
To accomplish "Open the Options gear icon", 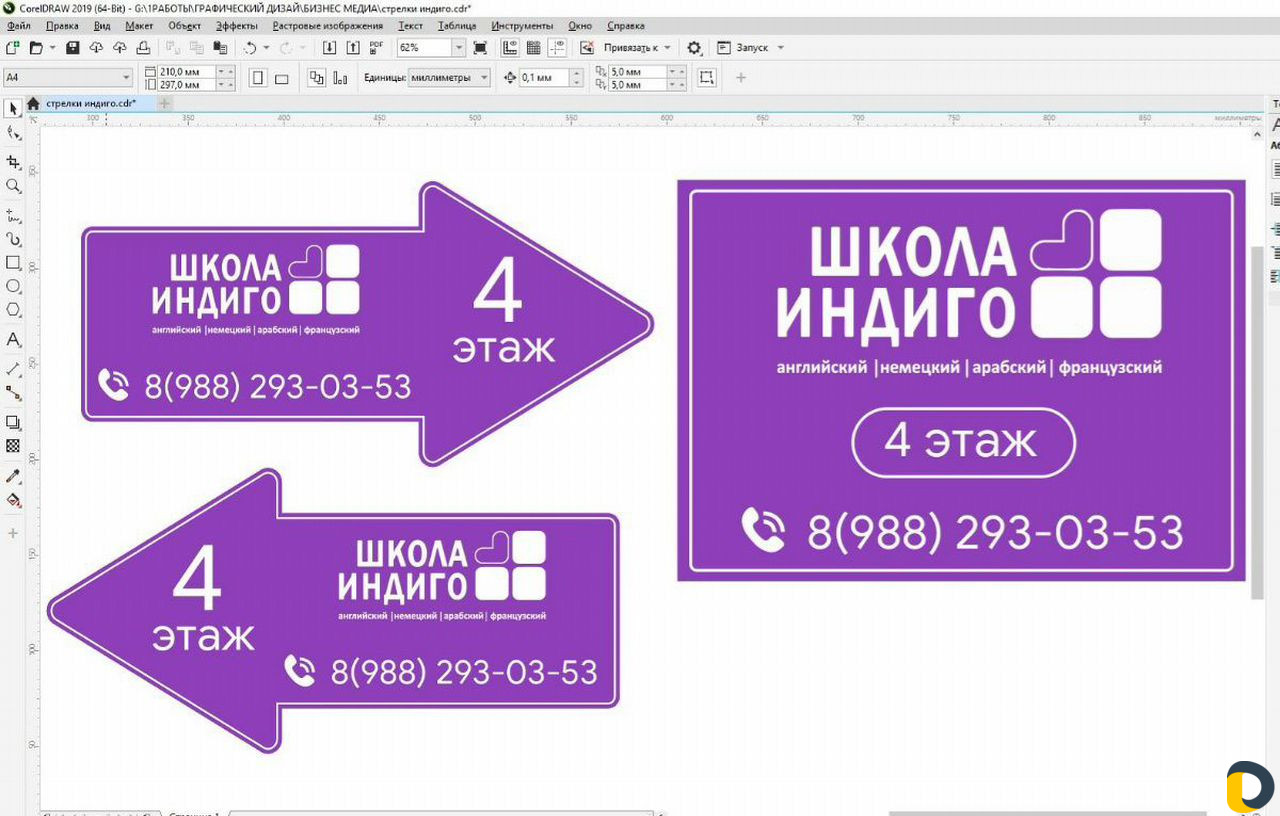I will pos(694,47).
